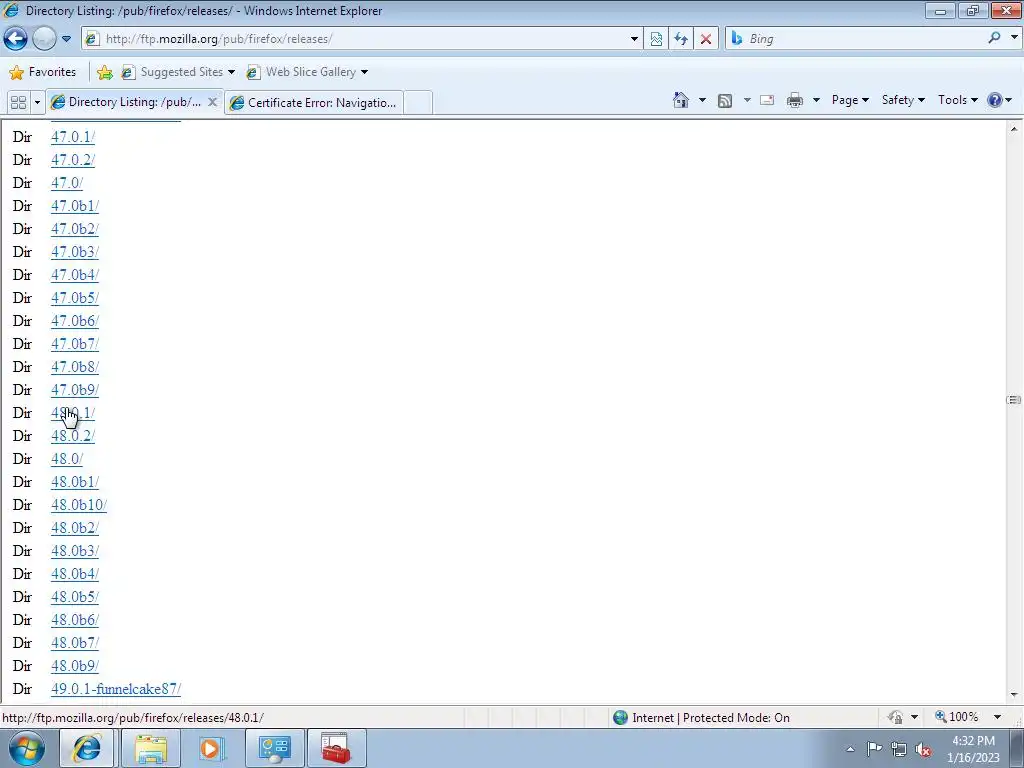Open the 47.0.2/ directory link

[73, 159]
